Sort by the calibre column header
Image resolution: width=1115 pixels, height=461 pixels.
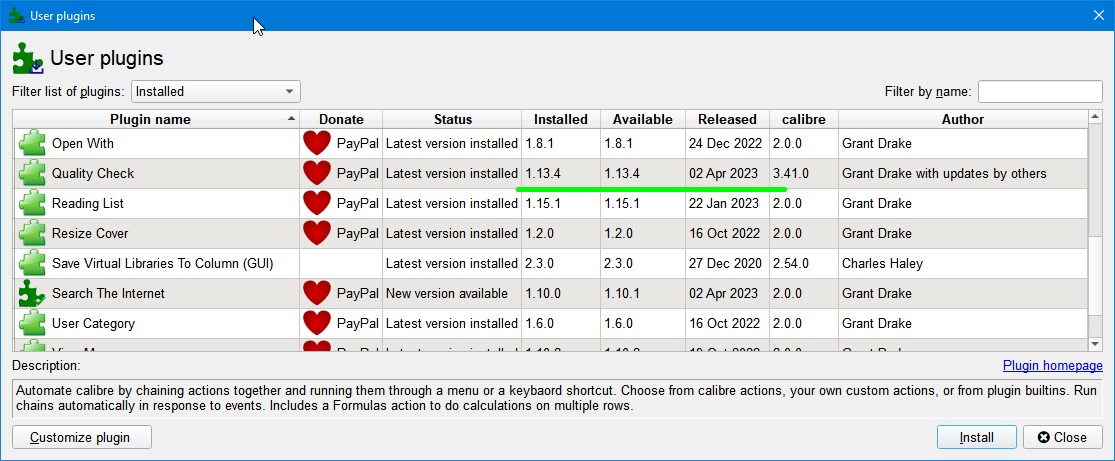(x=804, y=120)
